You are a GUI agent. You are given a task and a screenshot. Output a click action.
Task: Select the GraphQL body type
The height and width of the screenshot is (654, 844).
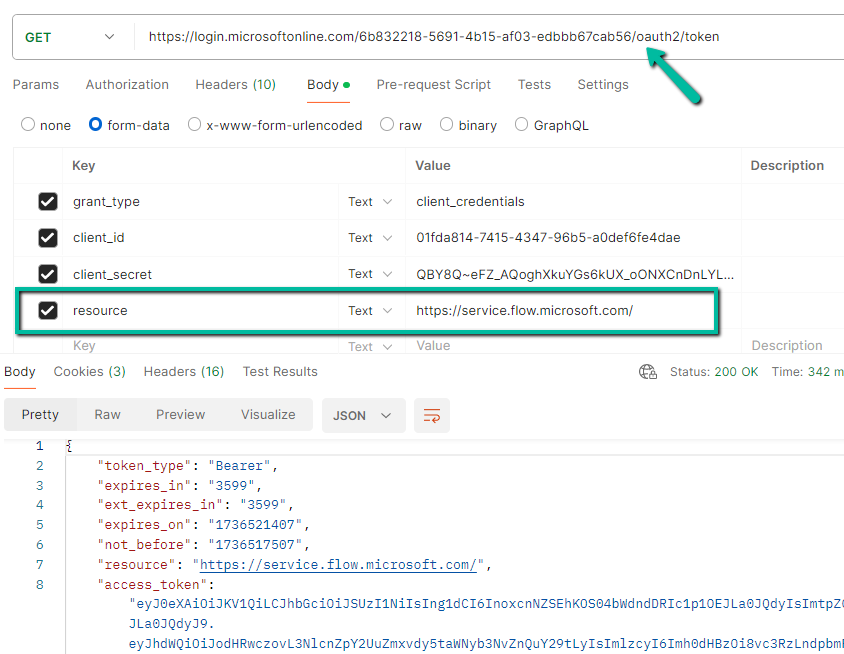(521, 125)
